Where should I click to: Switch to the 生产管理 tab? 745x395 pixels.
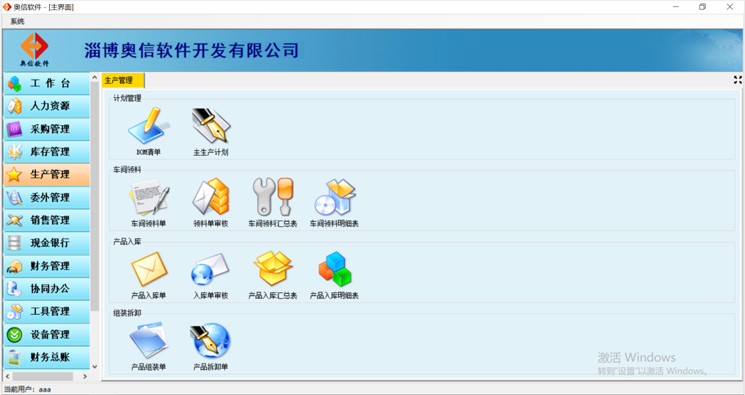(123, 81)
